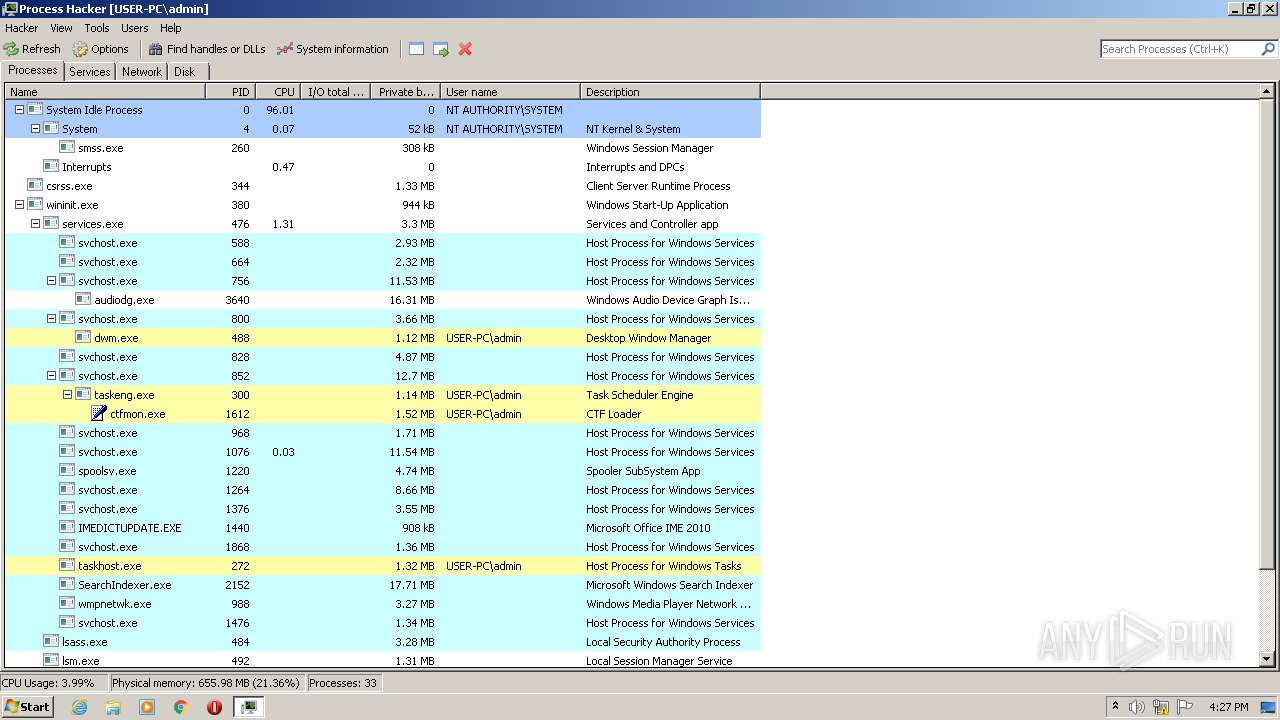Open the Options toolbar button

tap(100, 49)
